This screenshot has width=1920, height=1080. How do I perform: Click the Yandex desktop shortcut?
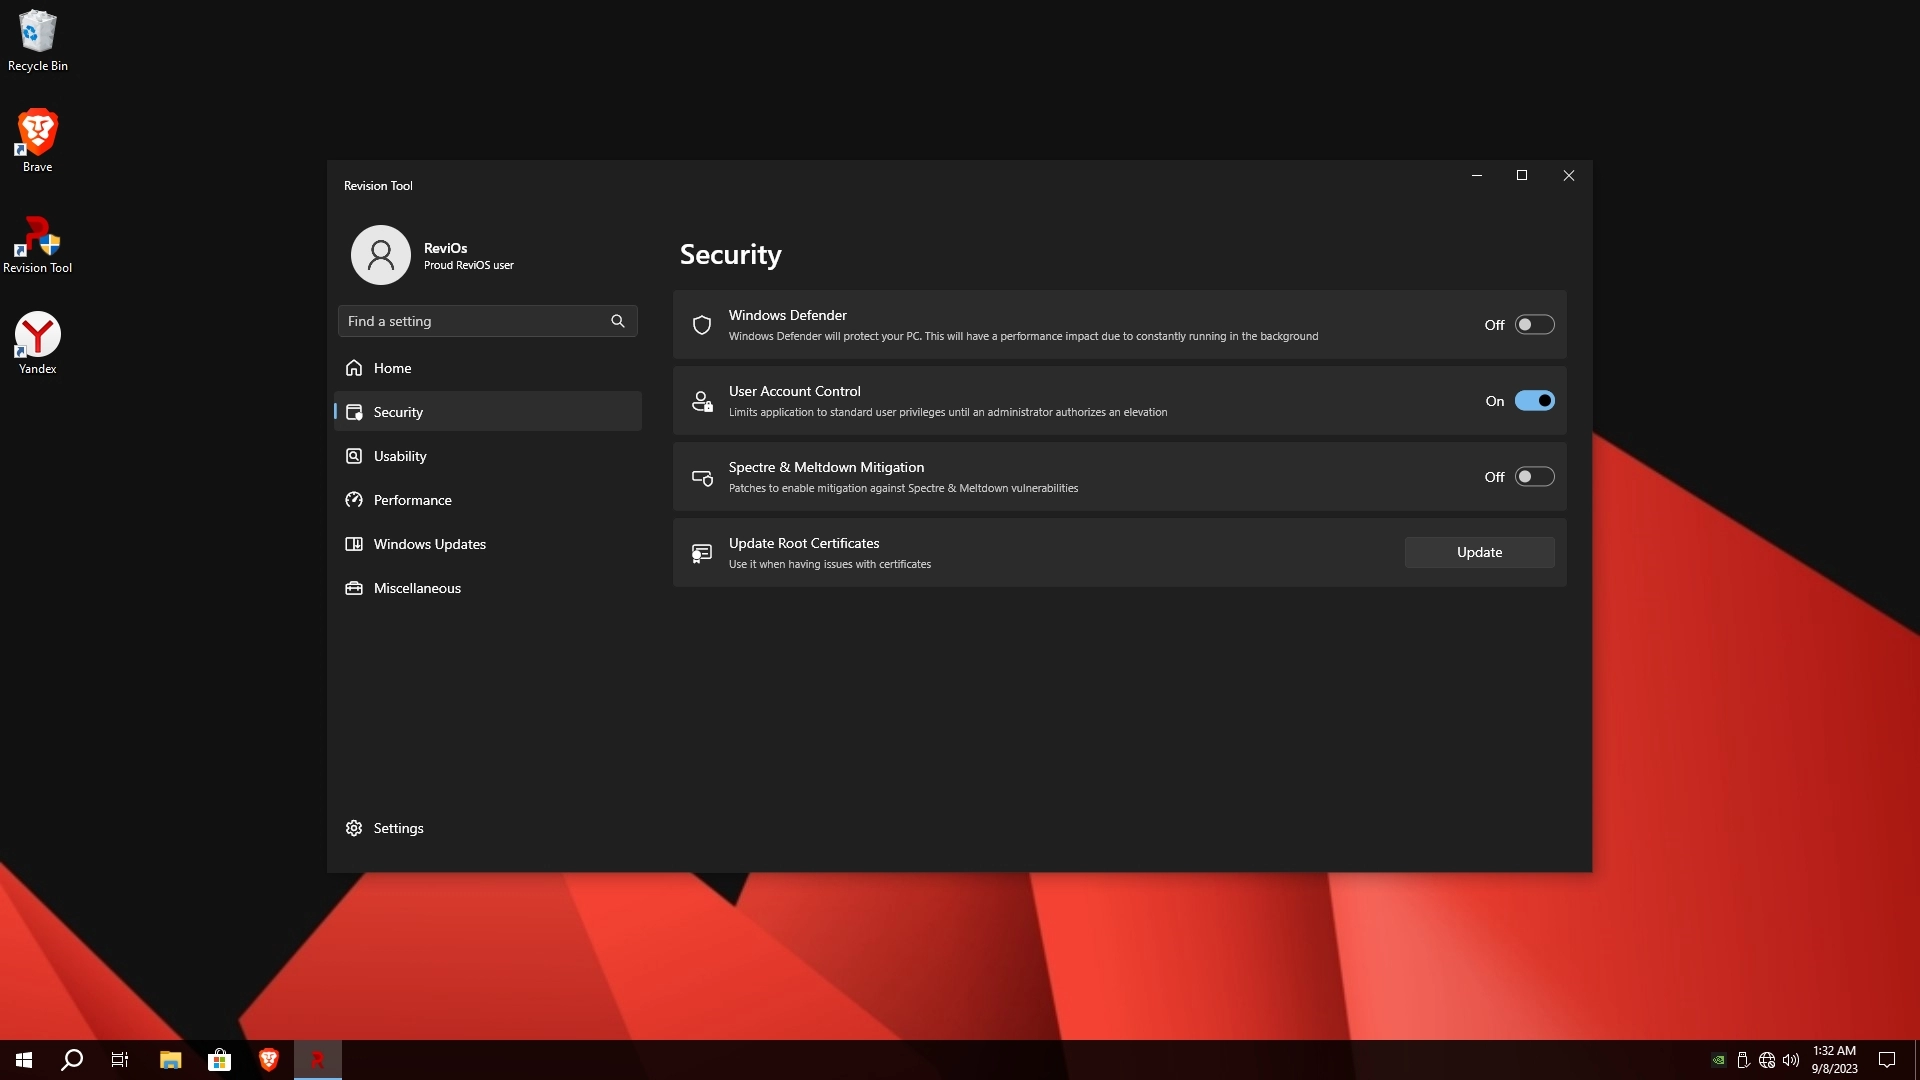(x=38, y=342)
